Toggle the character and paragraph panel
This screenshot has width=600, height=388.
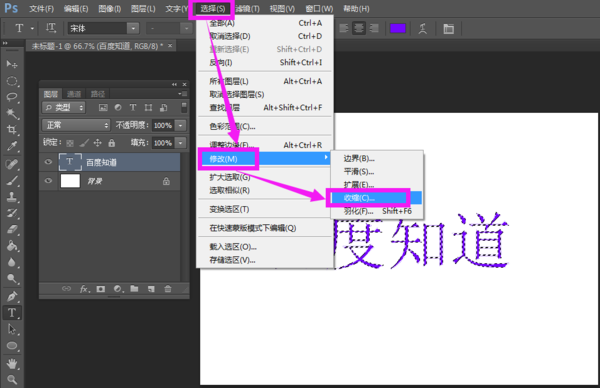(x=448, y=29)
